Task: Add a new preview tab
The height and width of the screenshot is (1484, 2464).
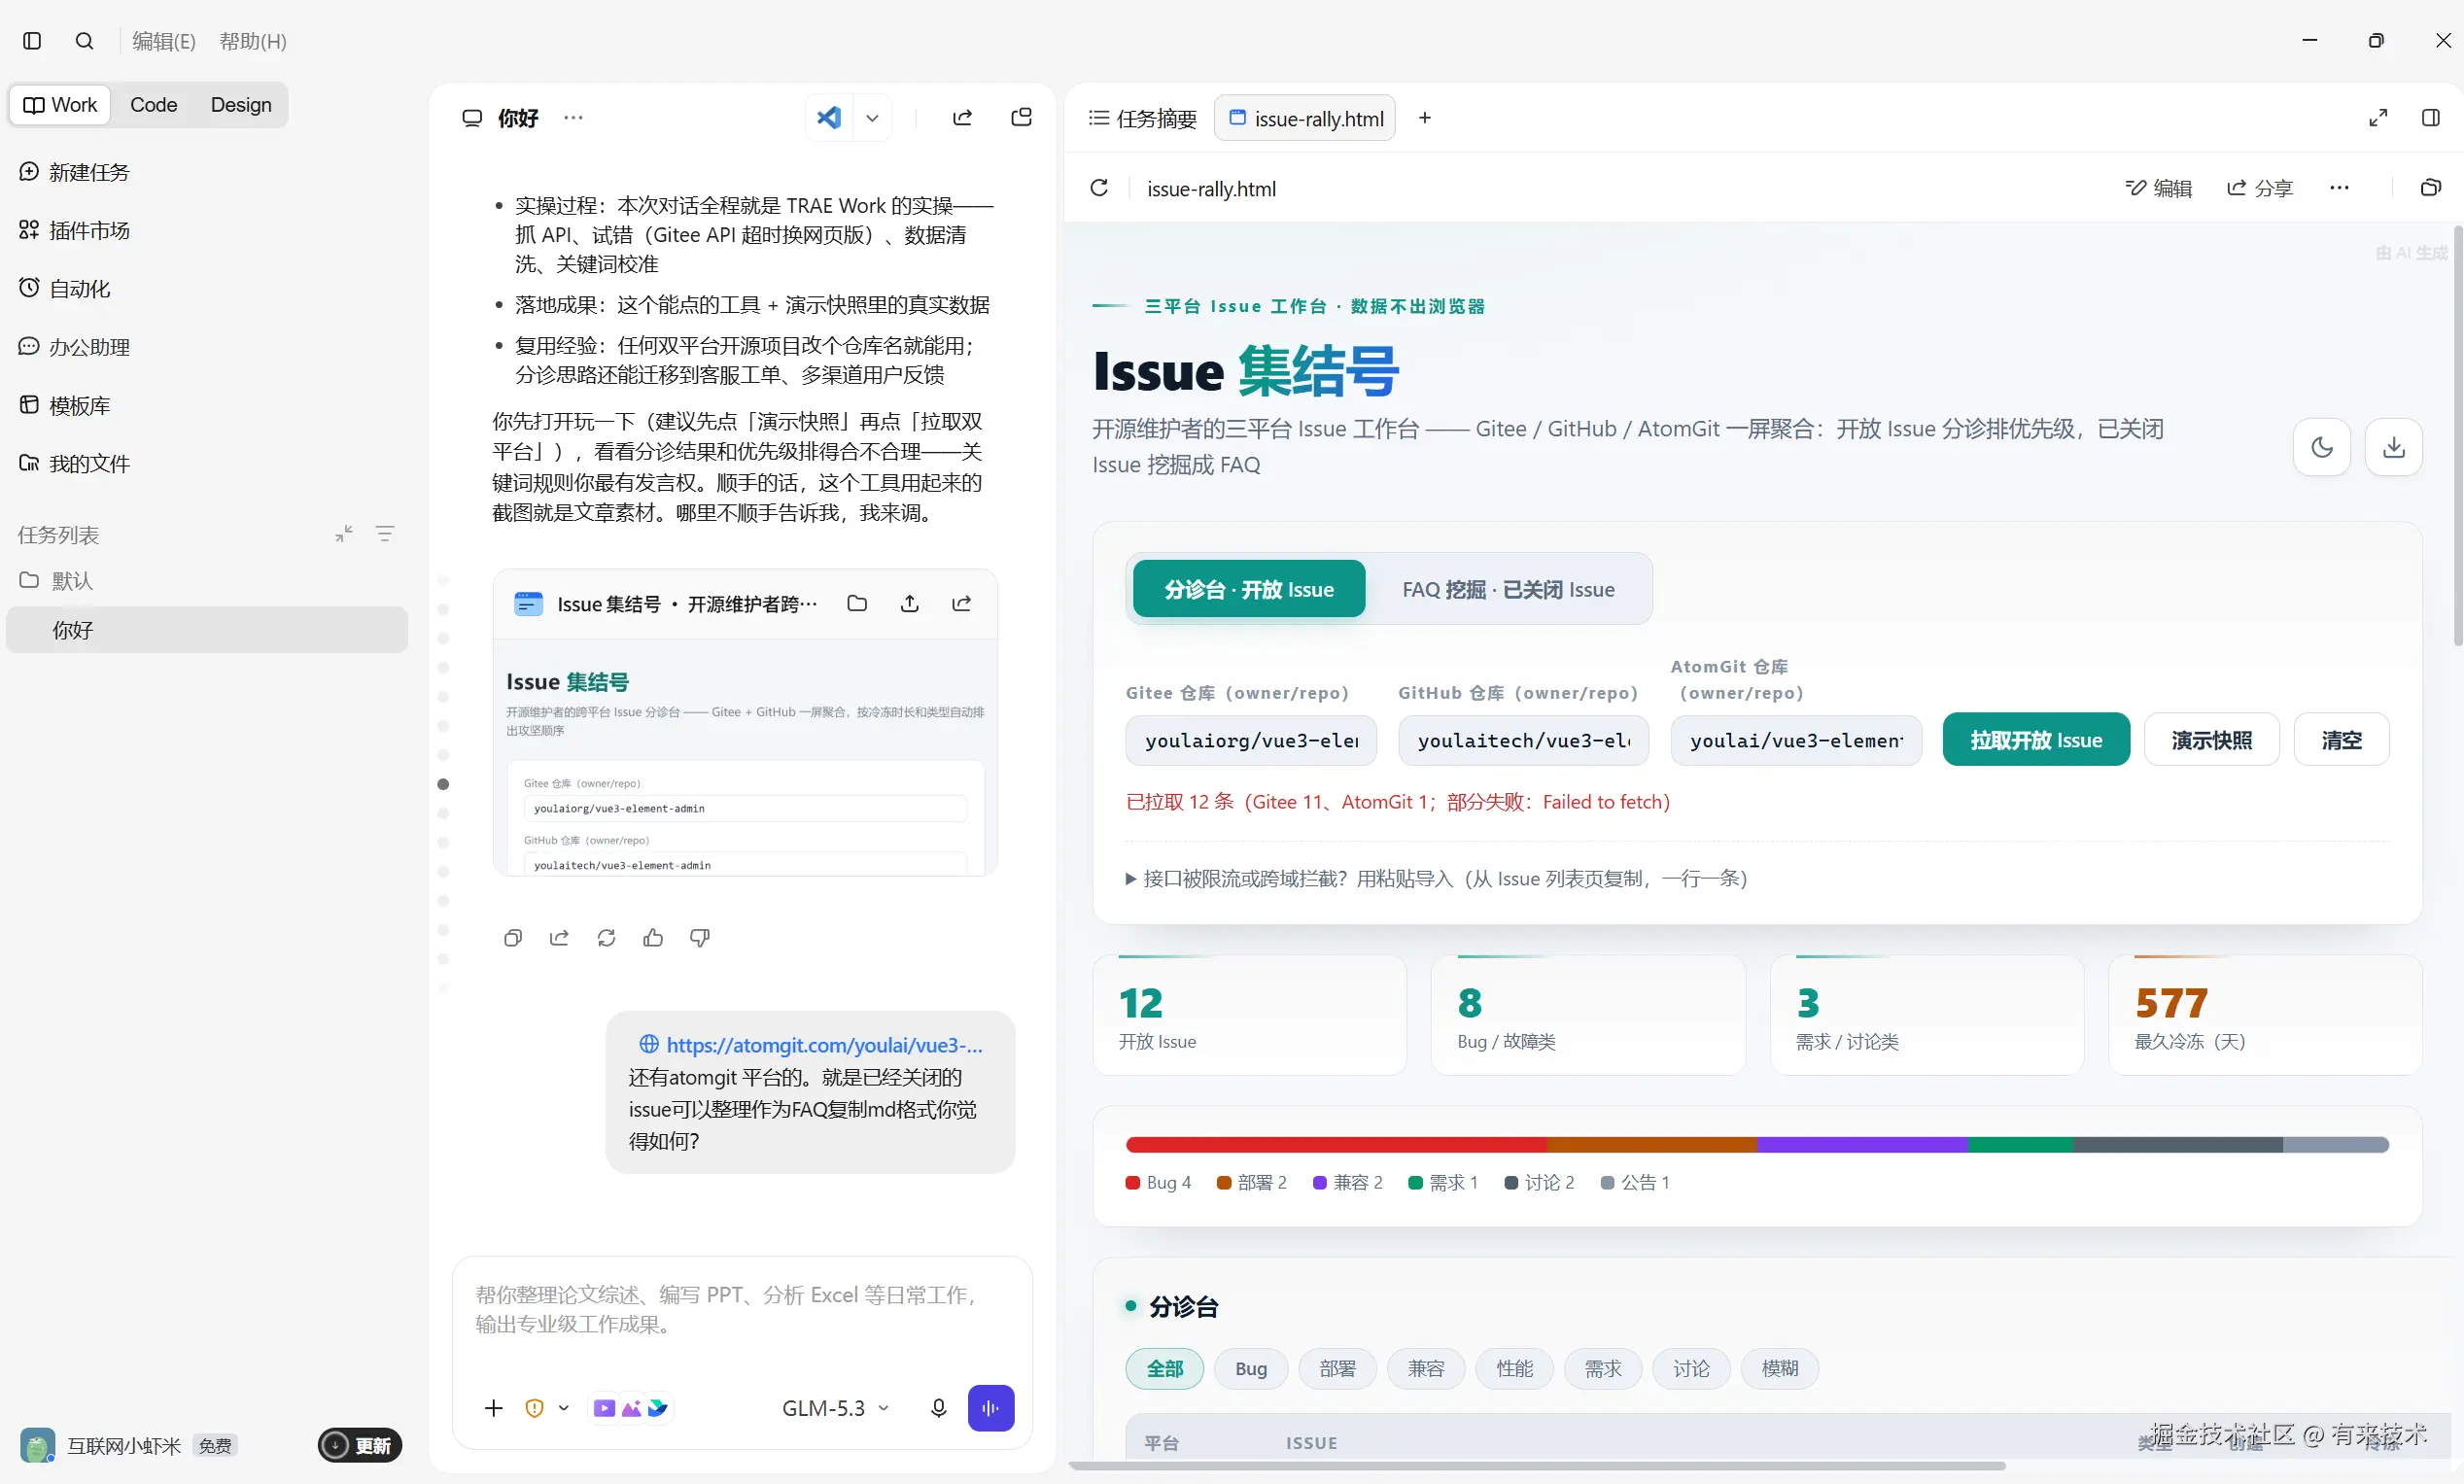Action: click(1425, 118)
